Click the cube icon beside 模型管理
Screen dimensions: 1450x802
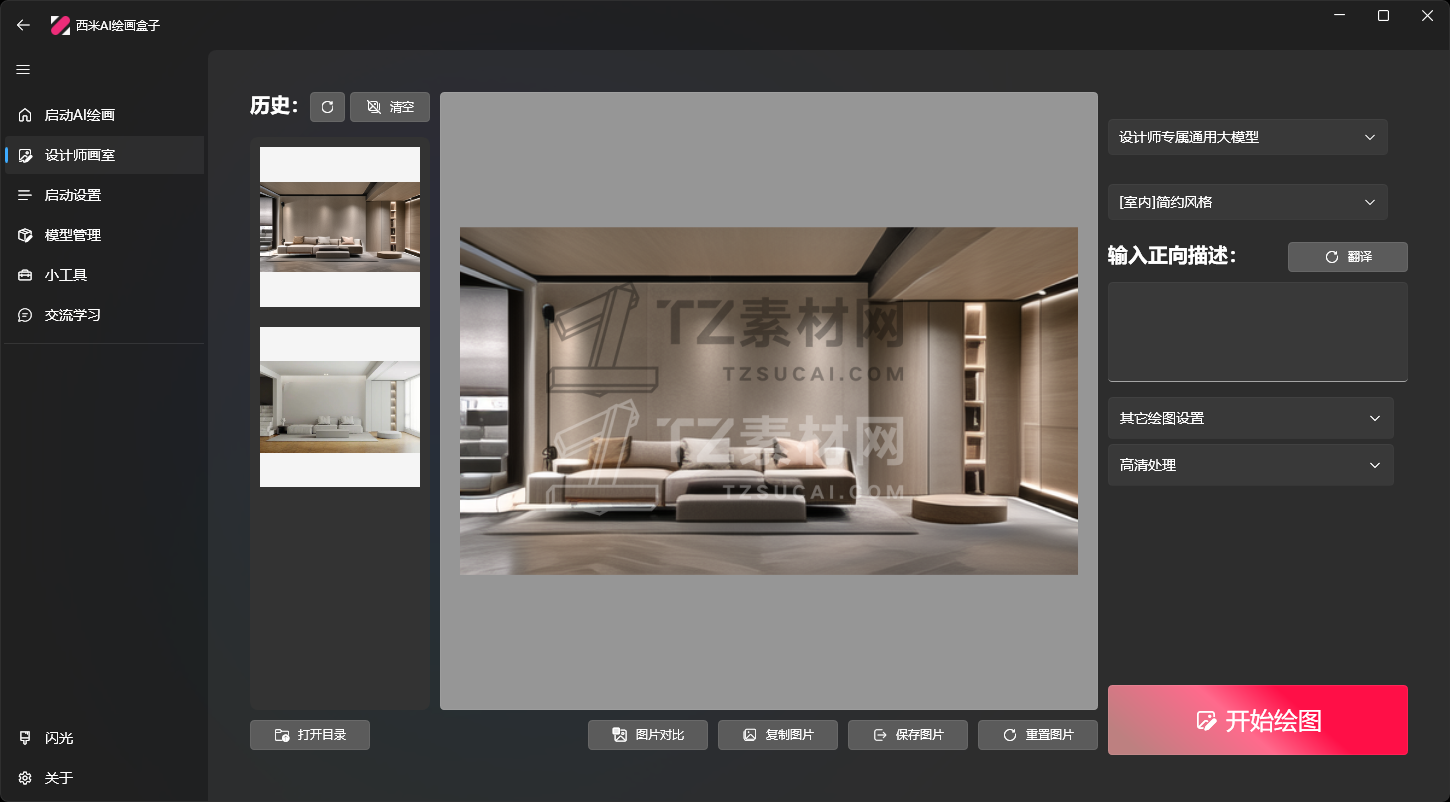25,235
